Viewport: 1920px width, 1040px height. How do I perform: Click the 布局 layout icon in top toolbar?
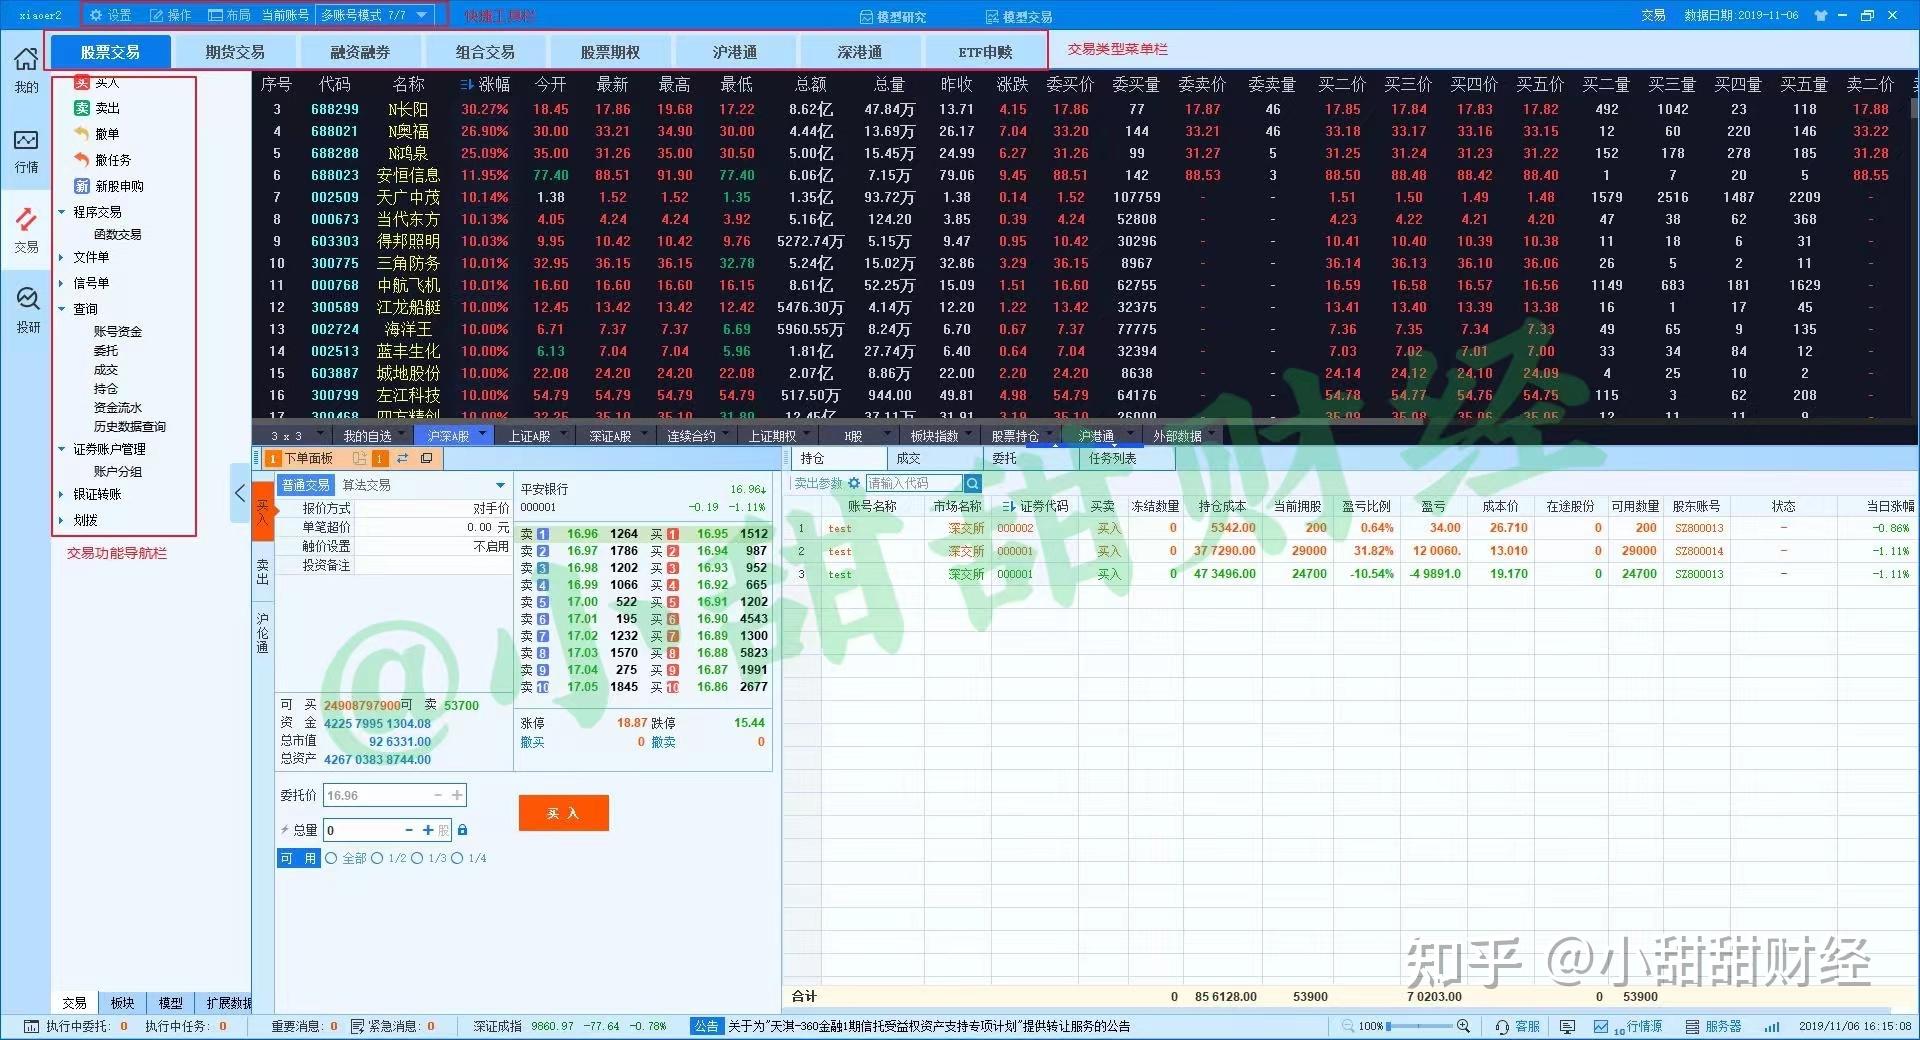(215, 15)
